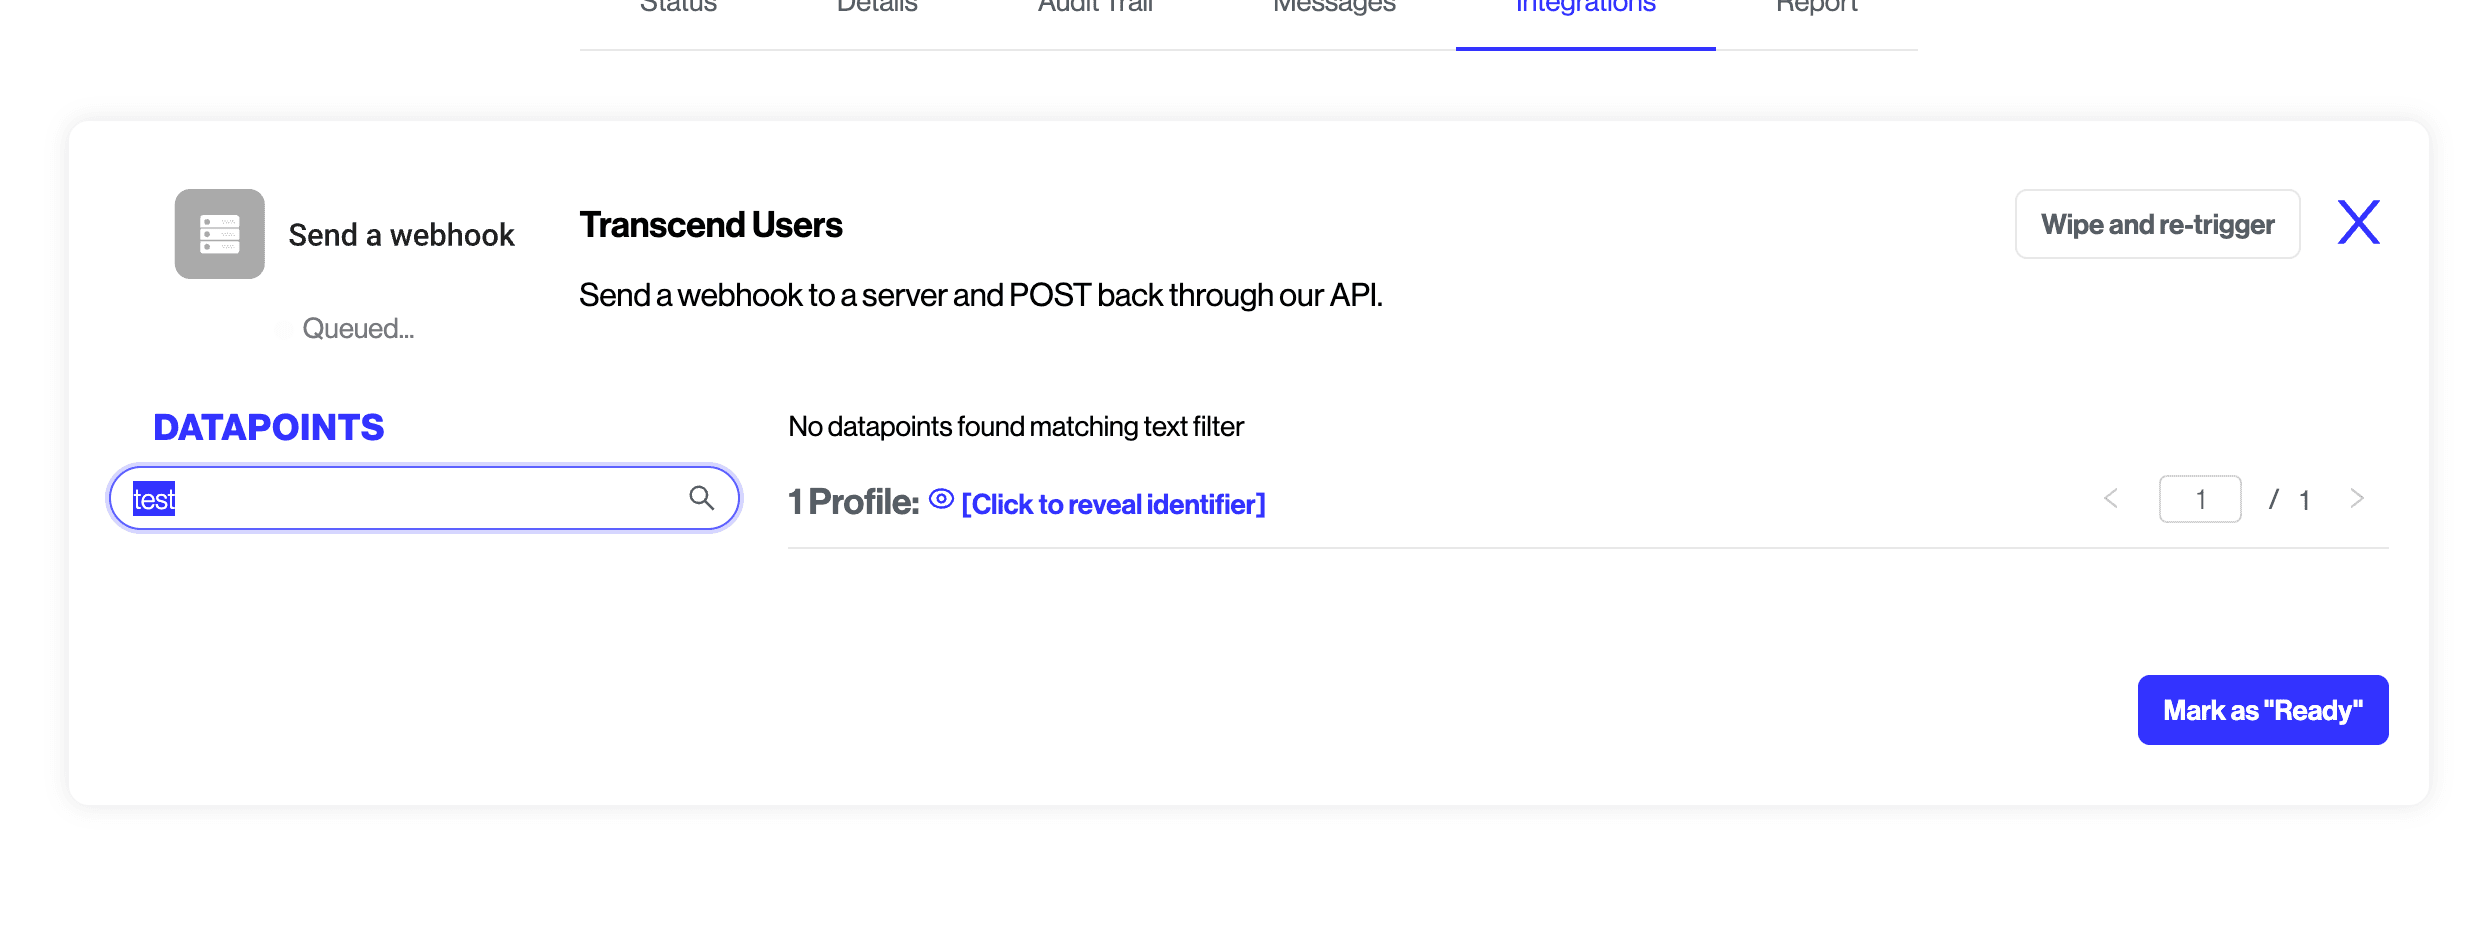This screenshot has width=2484, height=952.
Task: Switch to the Status tab
Action: [678, 8]
